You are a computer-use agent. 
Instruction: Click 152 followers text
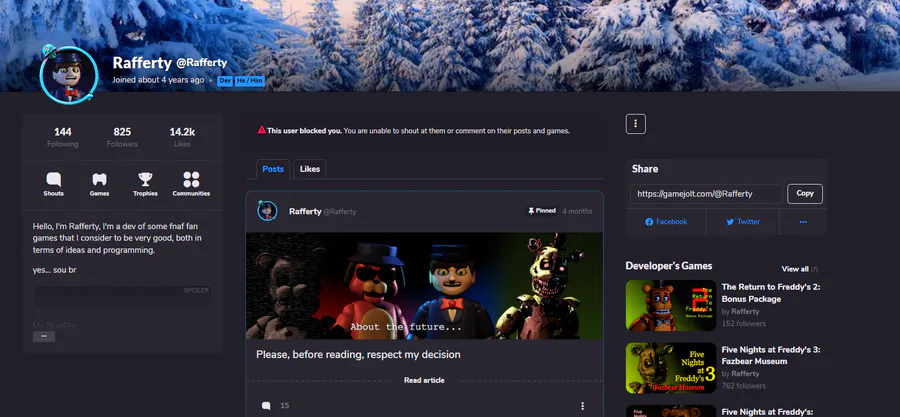tap(743, 324)
